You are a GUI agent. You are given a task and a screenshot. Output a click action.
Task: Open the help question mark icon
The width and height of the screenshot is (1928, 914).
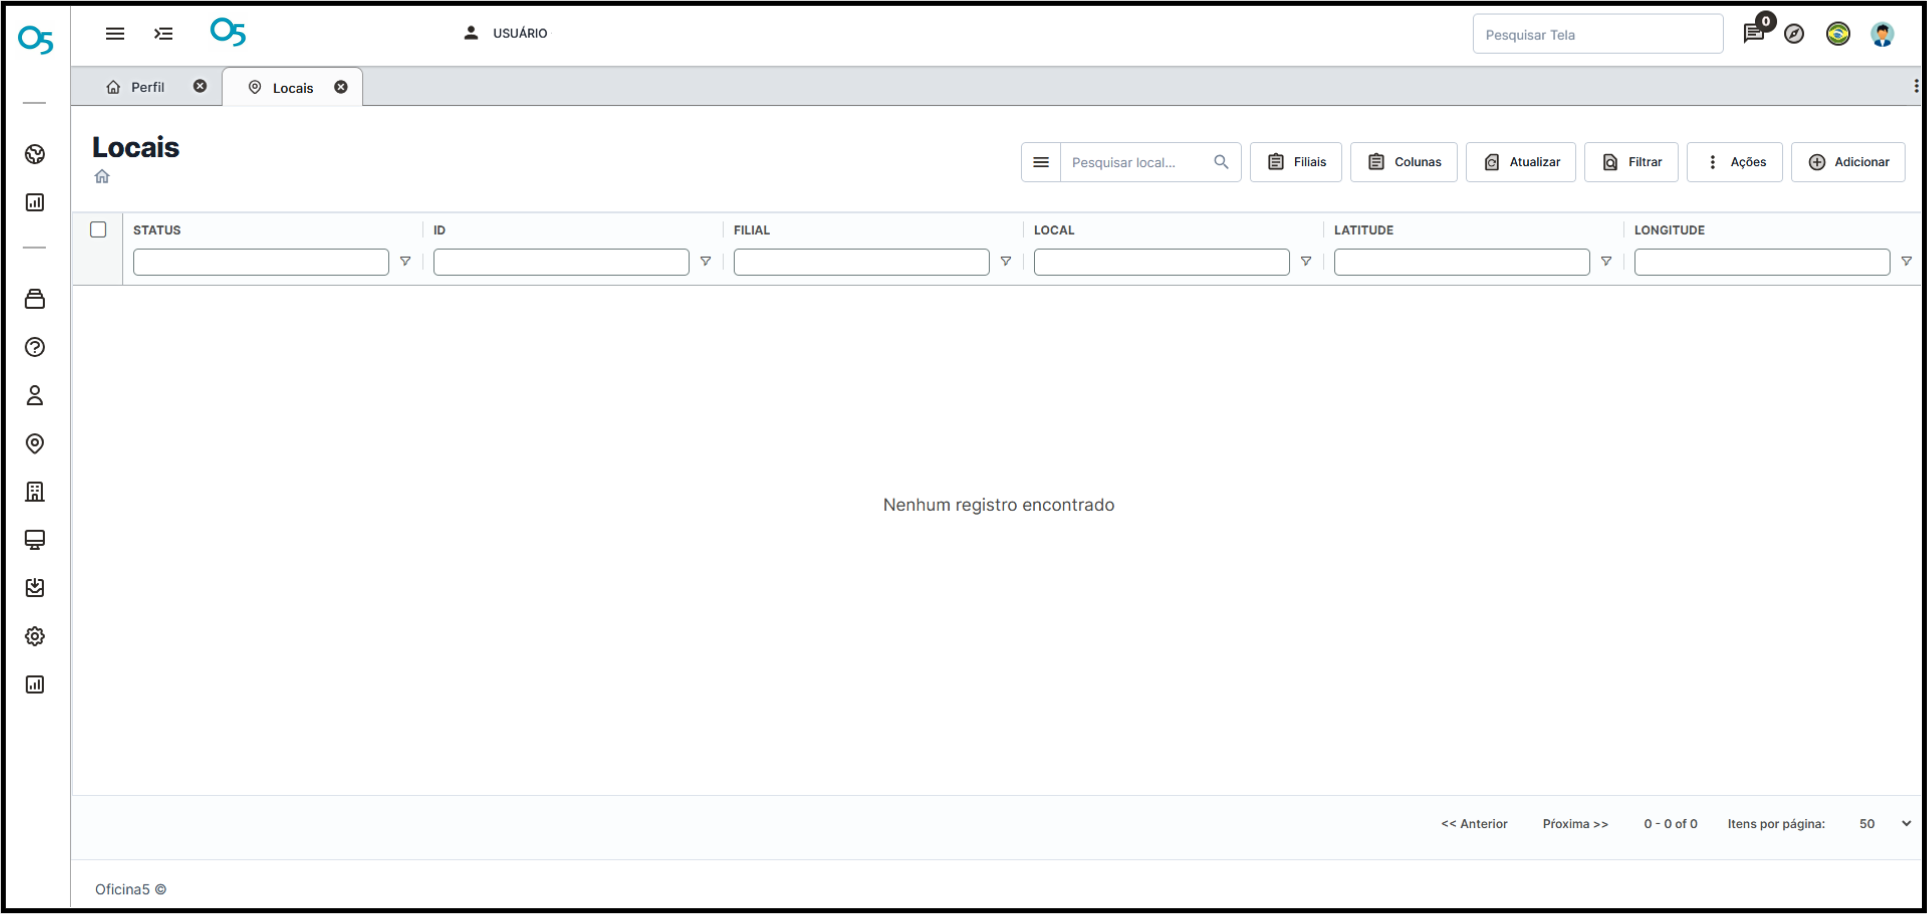point(35,347)
